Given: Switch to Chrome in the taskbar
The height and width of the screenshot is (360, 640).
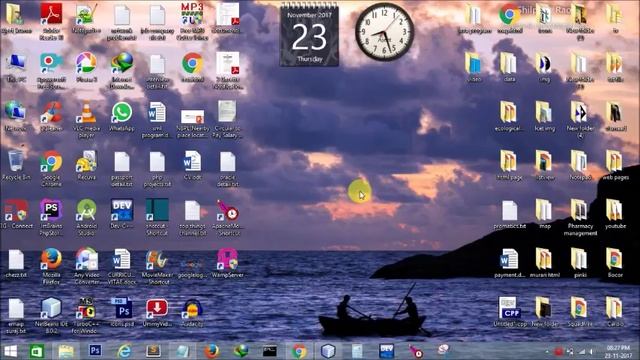Looking at the screenshot, I should pos(299,351).
